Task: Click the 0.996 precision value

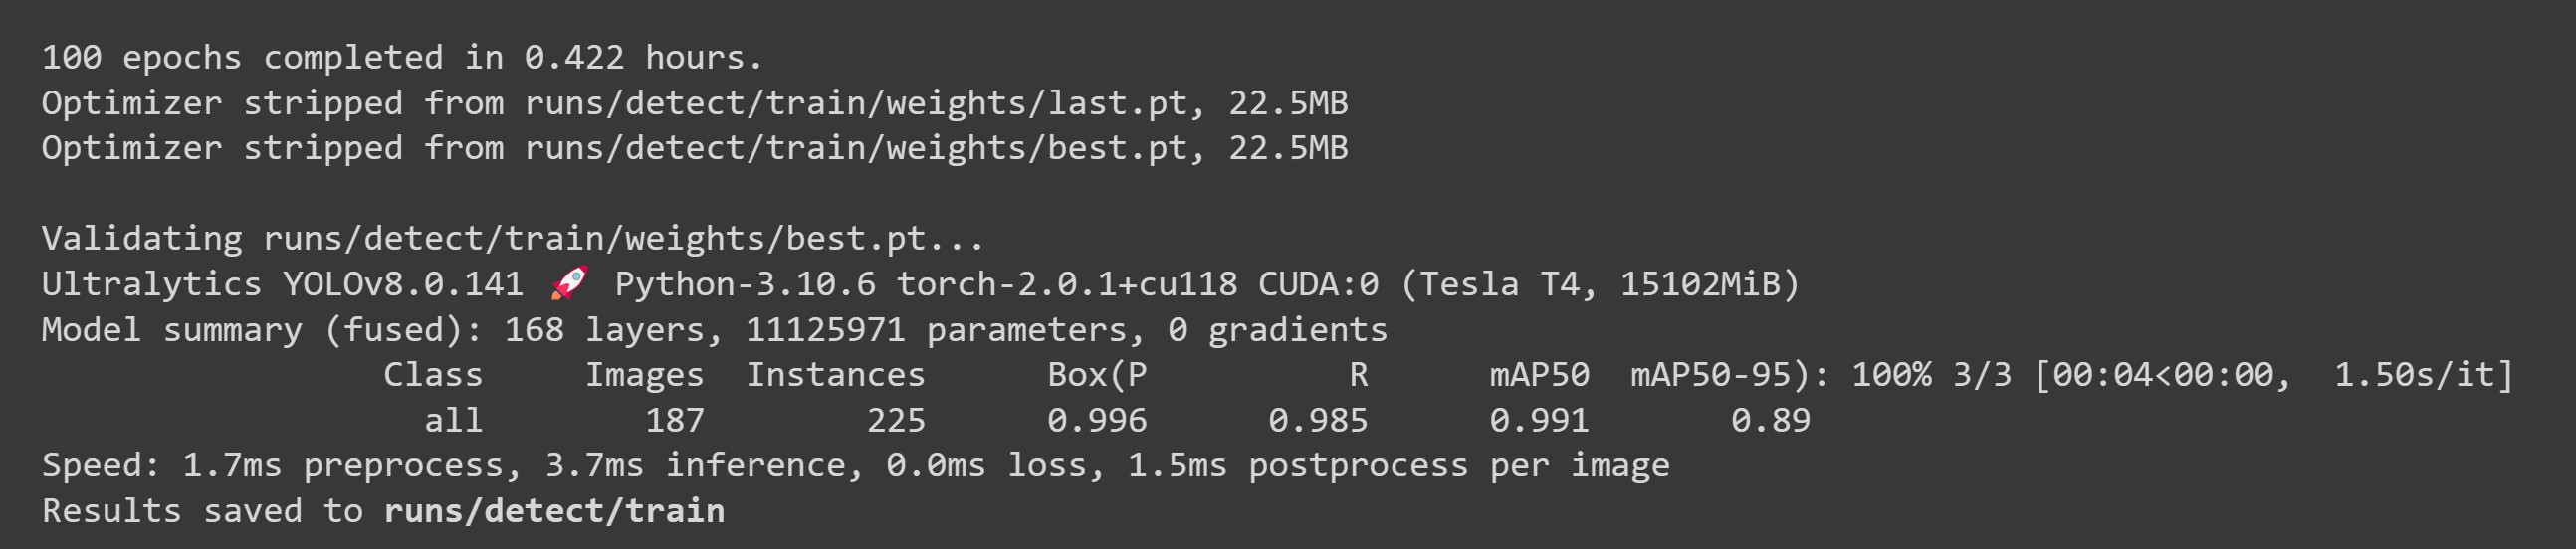Action: [x=1097, y=420]
